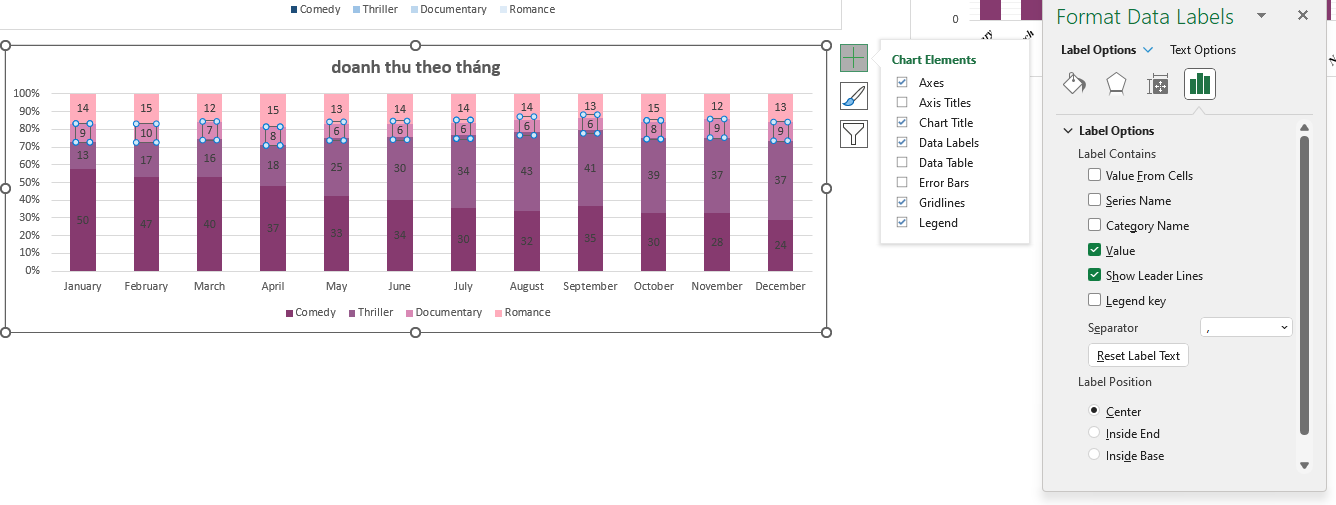
Task: Select the Inside Base label position
Action: (1094, 455)
